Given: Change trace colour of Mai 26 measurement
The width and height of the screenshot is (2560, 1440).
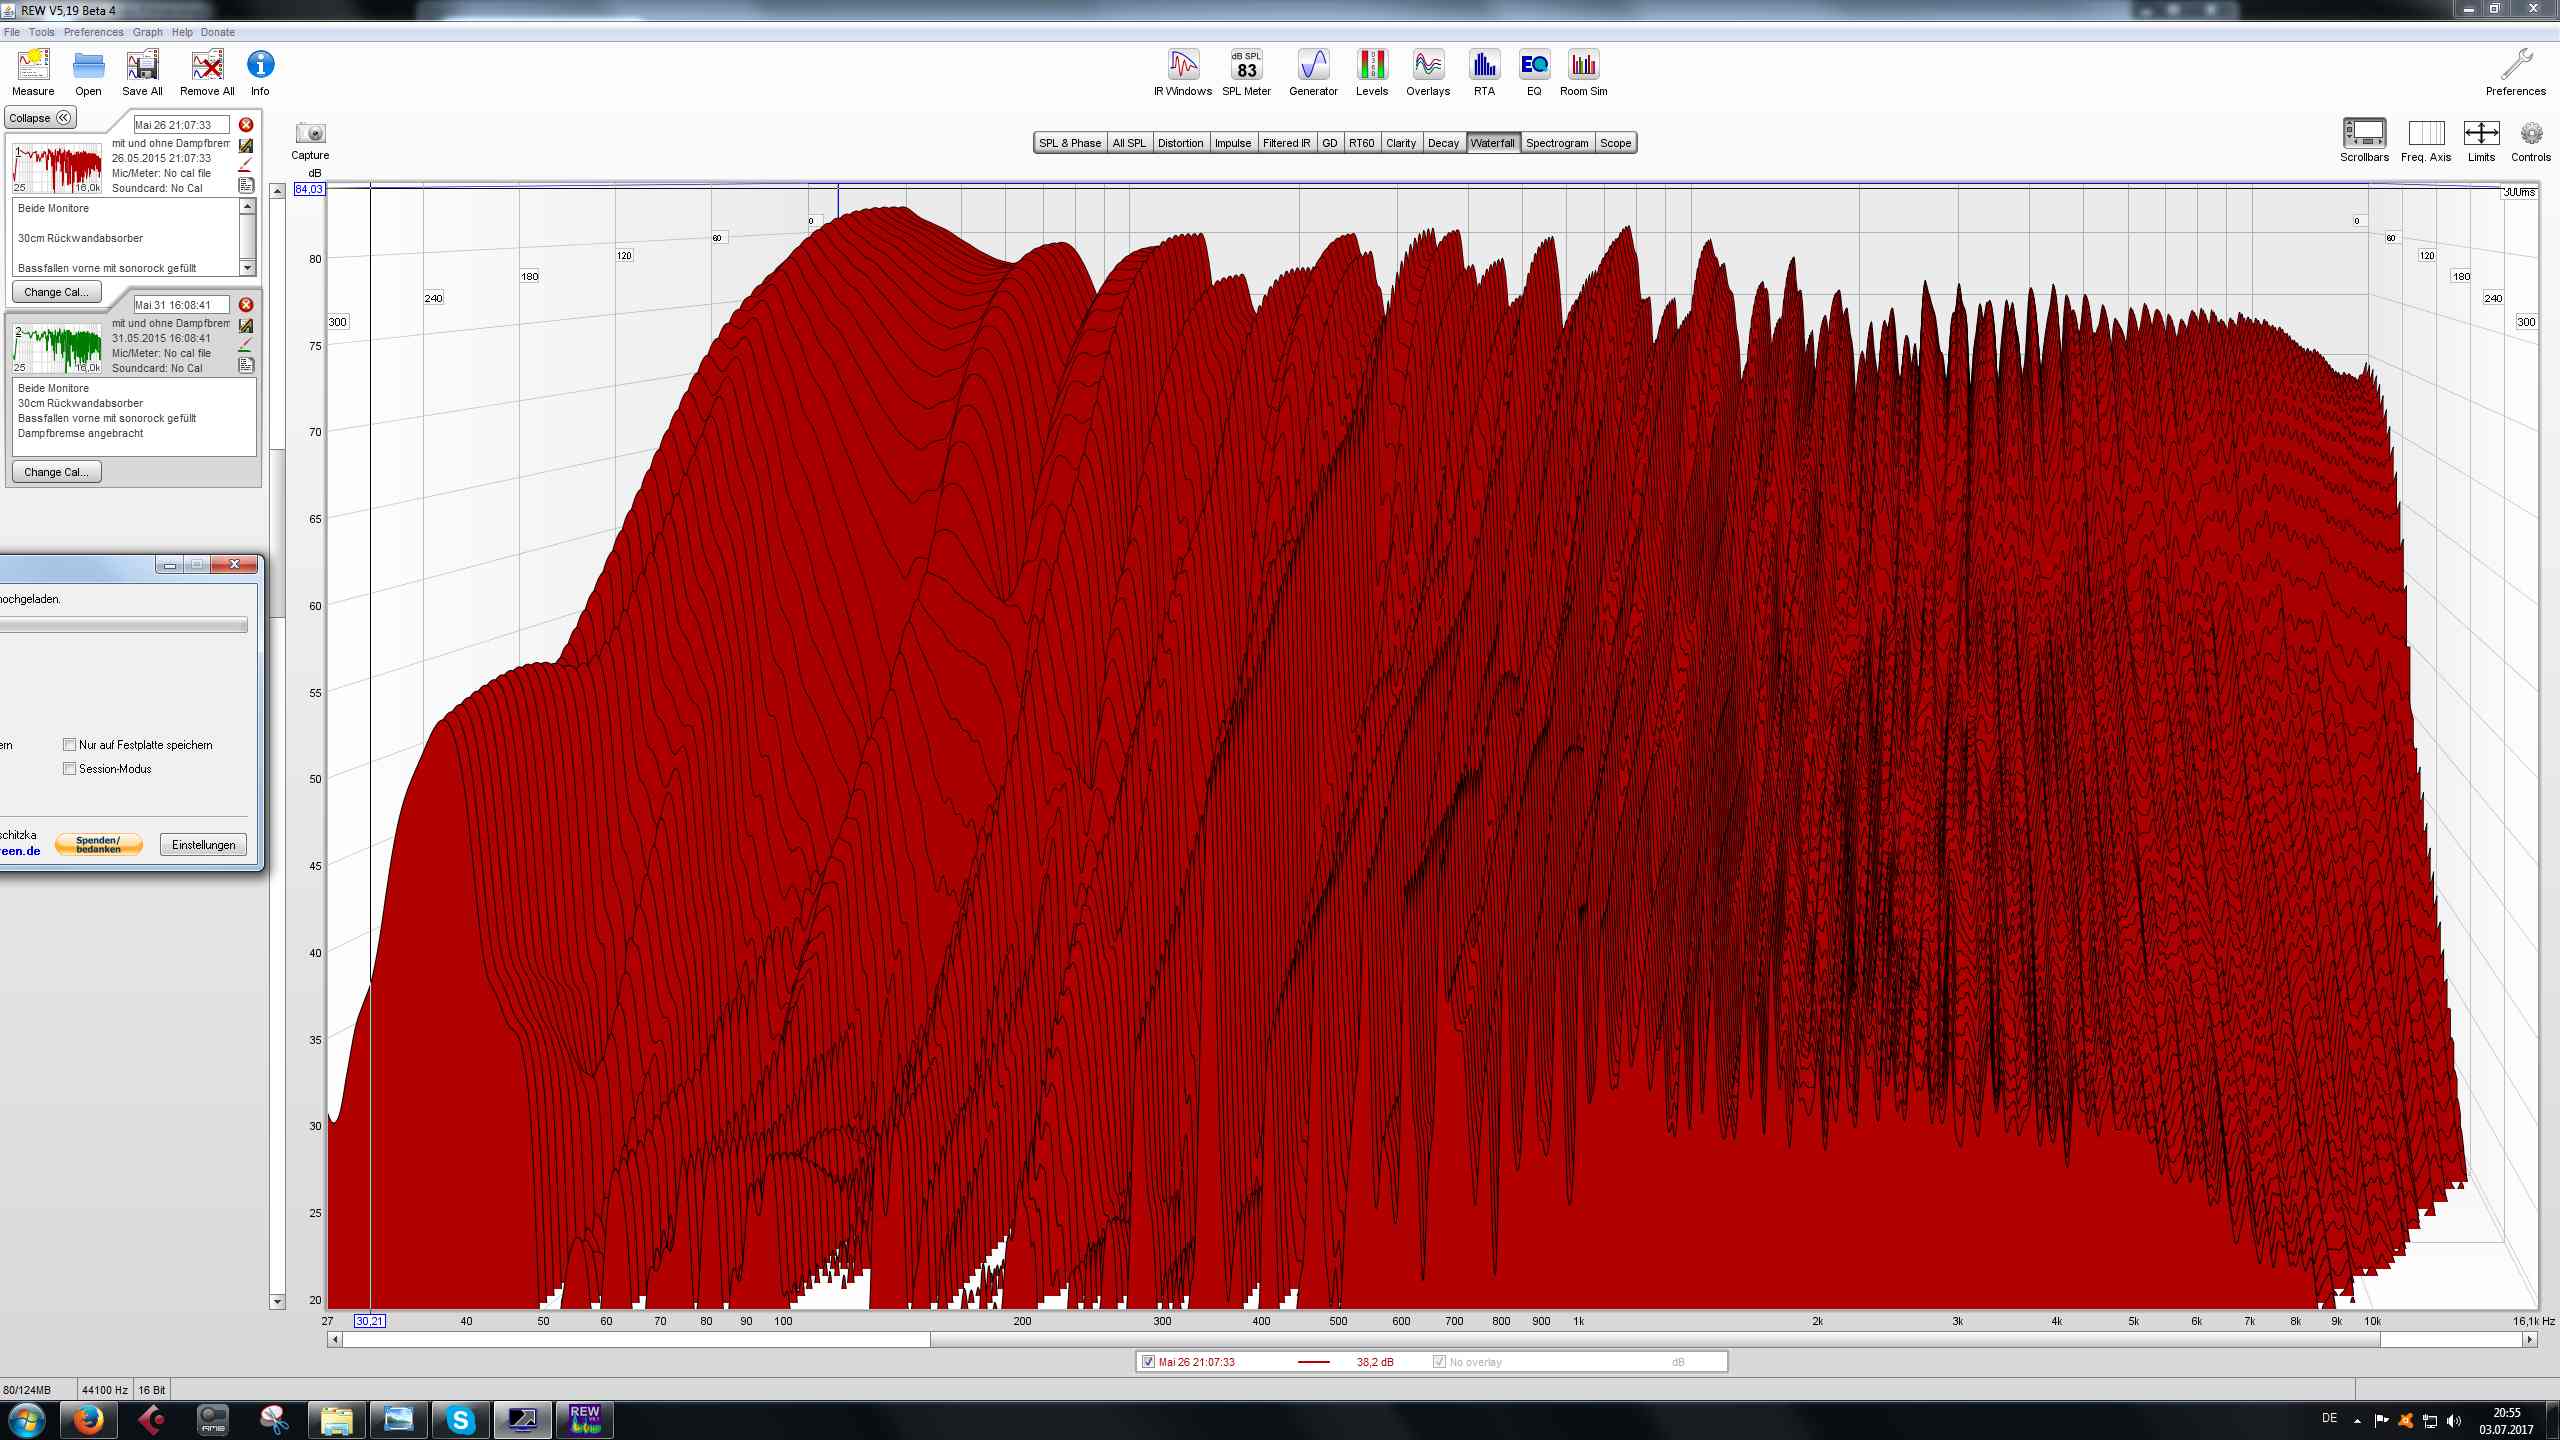Looking at the screenshot, I should point(245,165).
